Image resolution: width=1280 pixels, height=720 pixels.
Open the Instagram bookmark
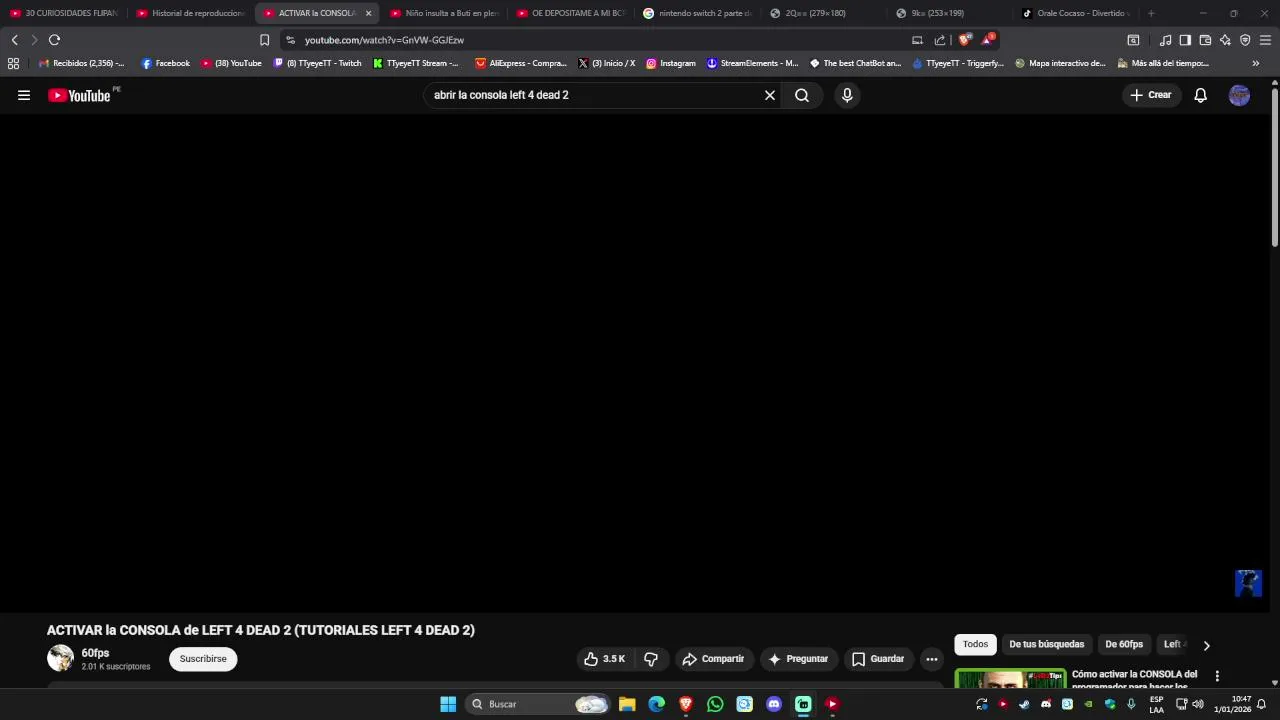tap(671, 63)
